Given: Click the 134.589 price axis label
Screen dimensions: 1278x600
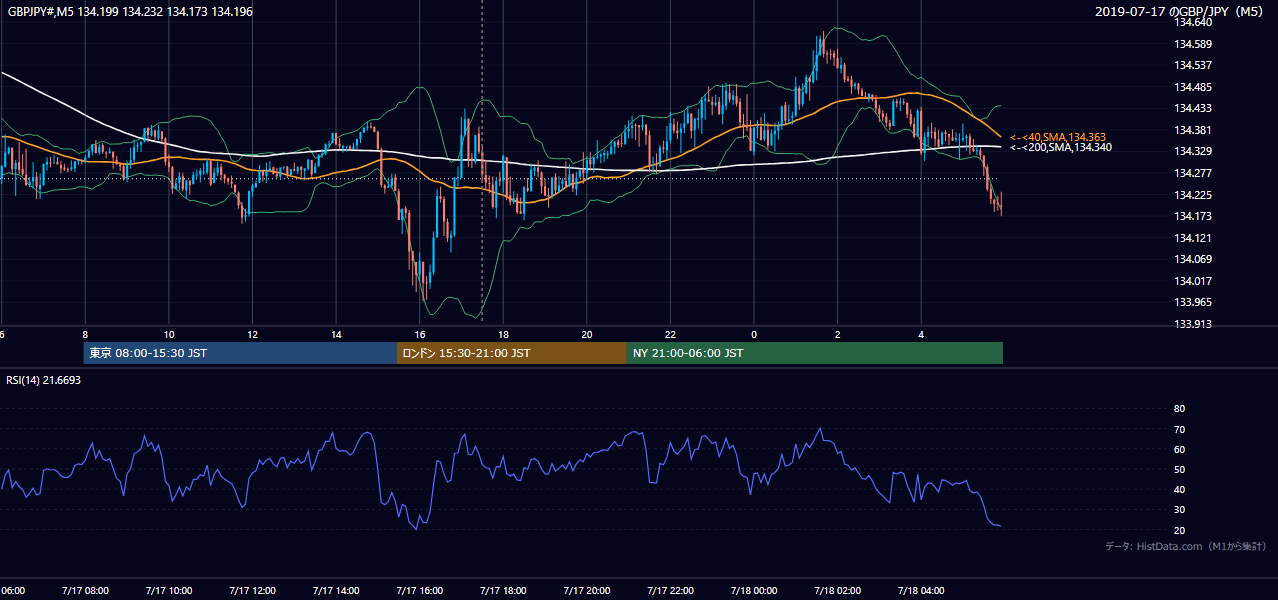Looking at the screenshot, I should tap(1194, 44).
